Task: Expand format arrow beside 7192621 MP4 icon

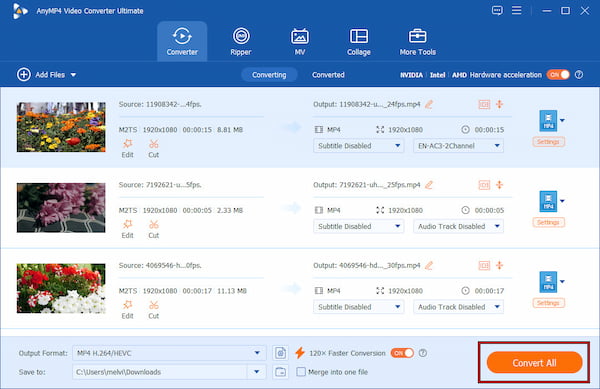Action: pos(562,201)
